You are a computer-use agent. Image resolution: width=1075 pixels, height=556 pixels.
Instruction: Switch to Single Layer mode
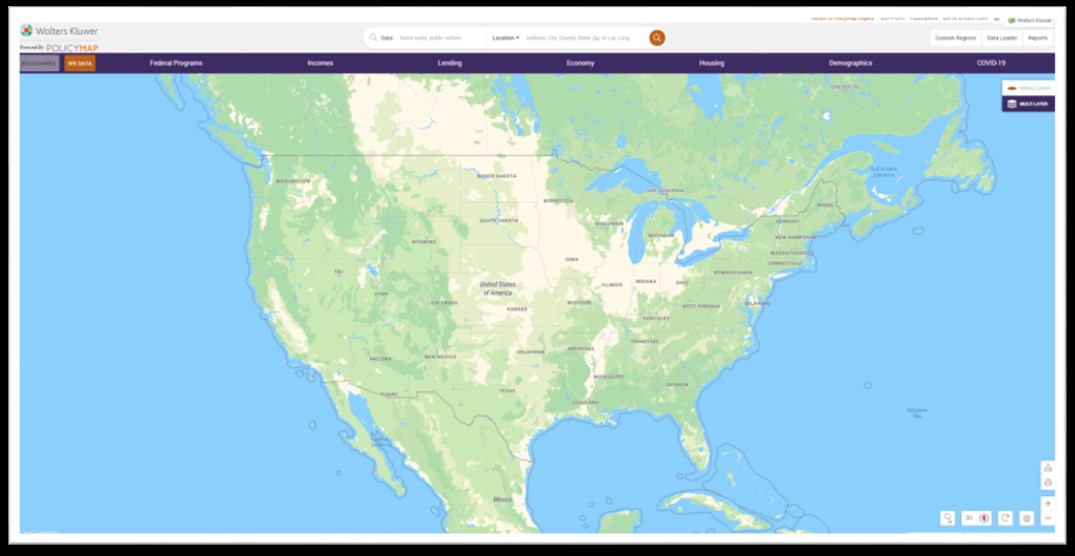pos(1028,88)
